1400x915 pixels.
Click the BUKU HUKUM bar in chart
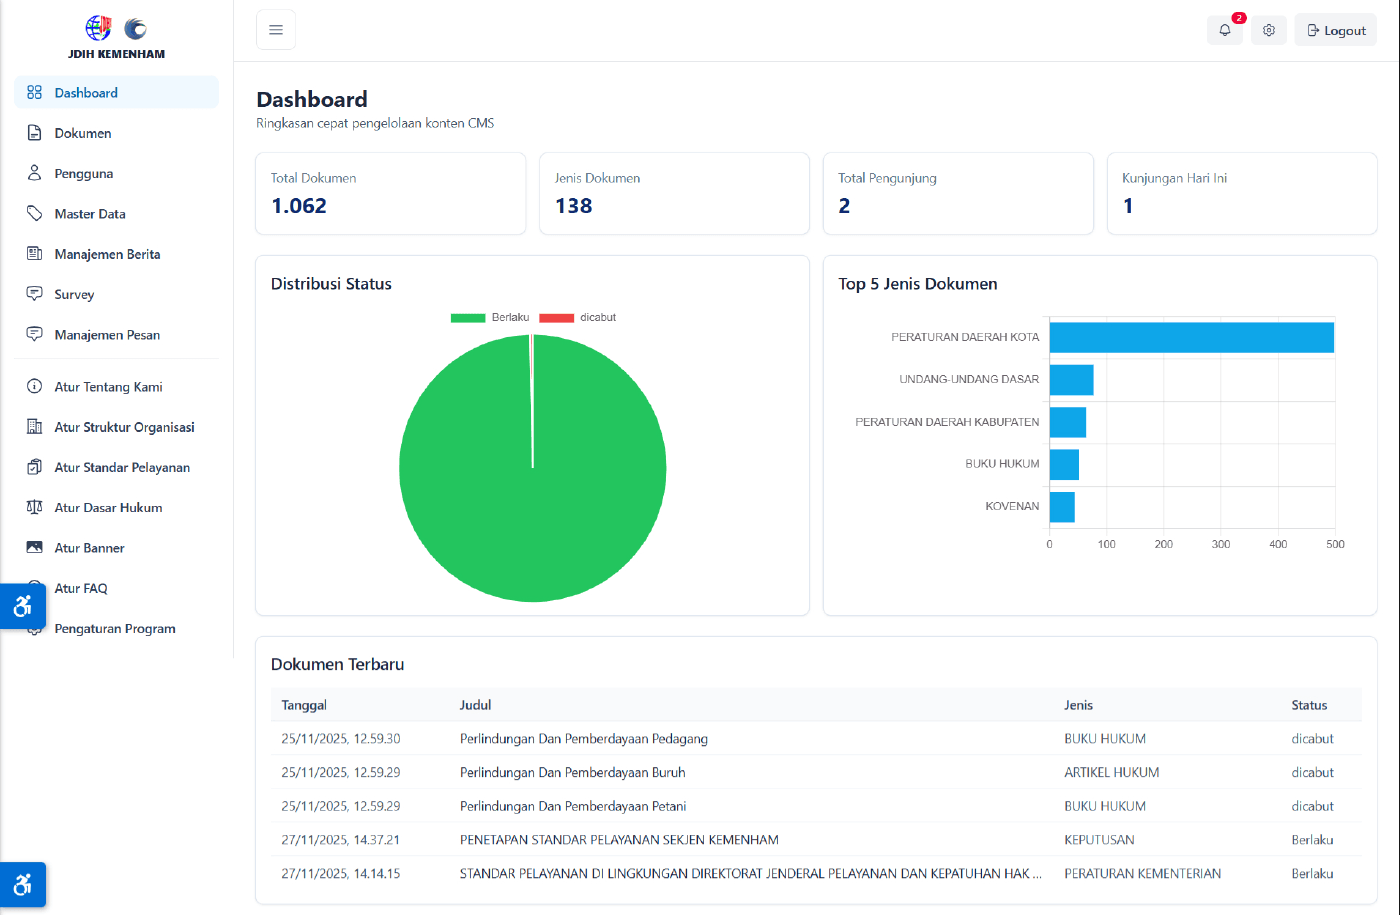click(x=1064, y=464)
